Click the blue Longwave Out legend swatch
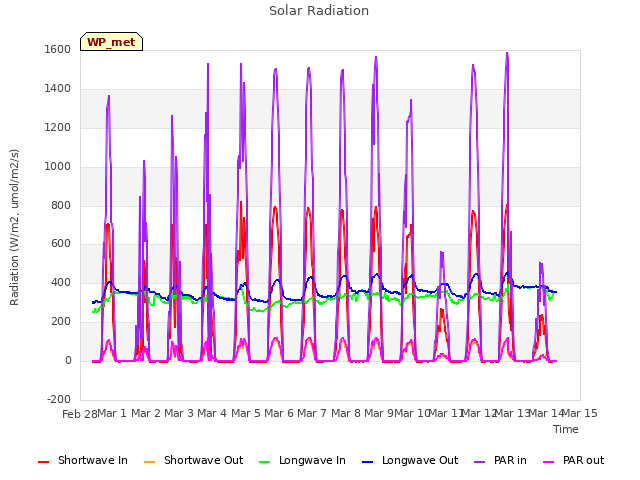Image resolution: width=640 pixels, height=480 pixels. [368, 462]
